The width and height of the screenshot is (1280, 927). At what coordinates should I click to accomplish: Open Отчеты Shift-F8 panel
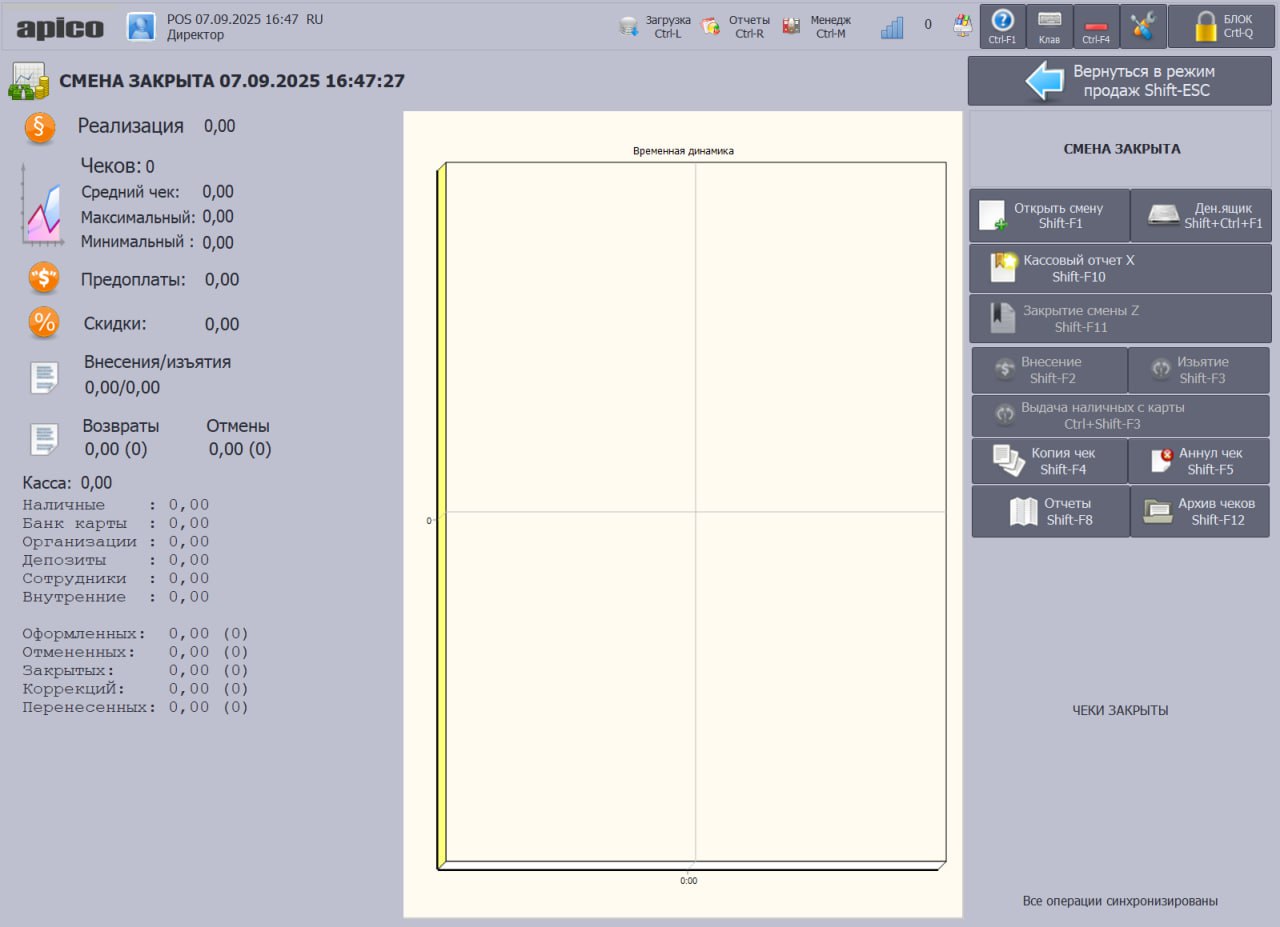tap(1048, 511)
